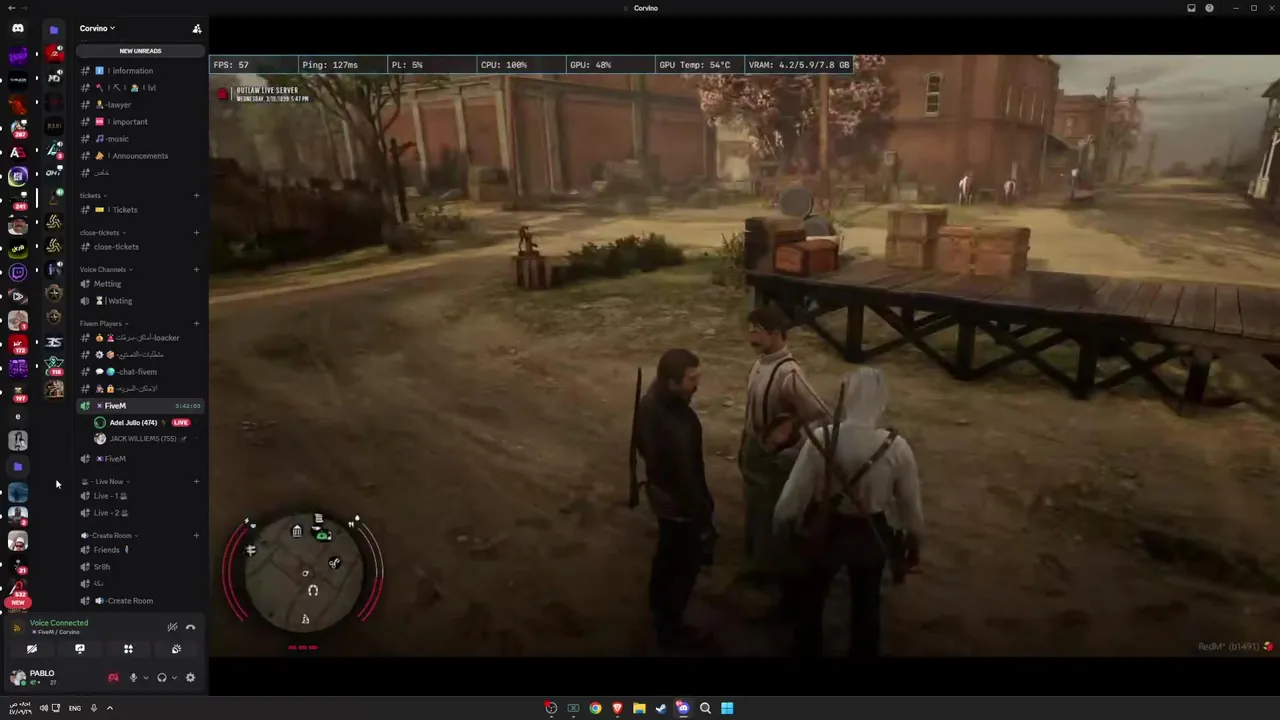This screenshot has height=720, width=1280.
Task: Open the help icon in the title bar
Action: (x=1209, y=8)
